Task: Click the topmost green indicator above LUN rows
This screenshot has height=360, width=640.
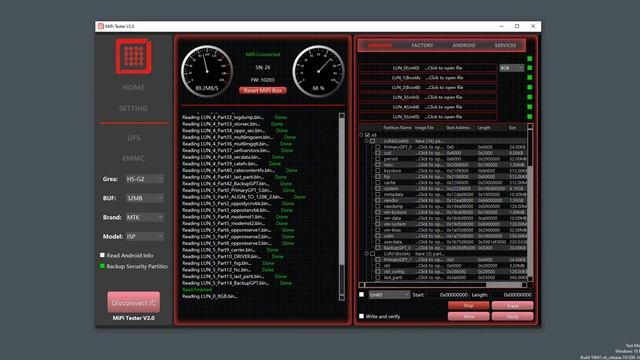Action: pyautogui.click(x=529, y=59)
